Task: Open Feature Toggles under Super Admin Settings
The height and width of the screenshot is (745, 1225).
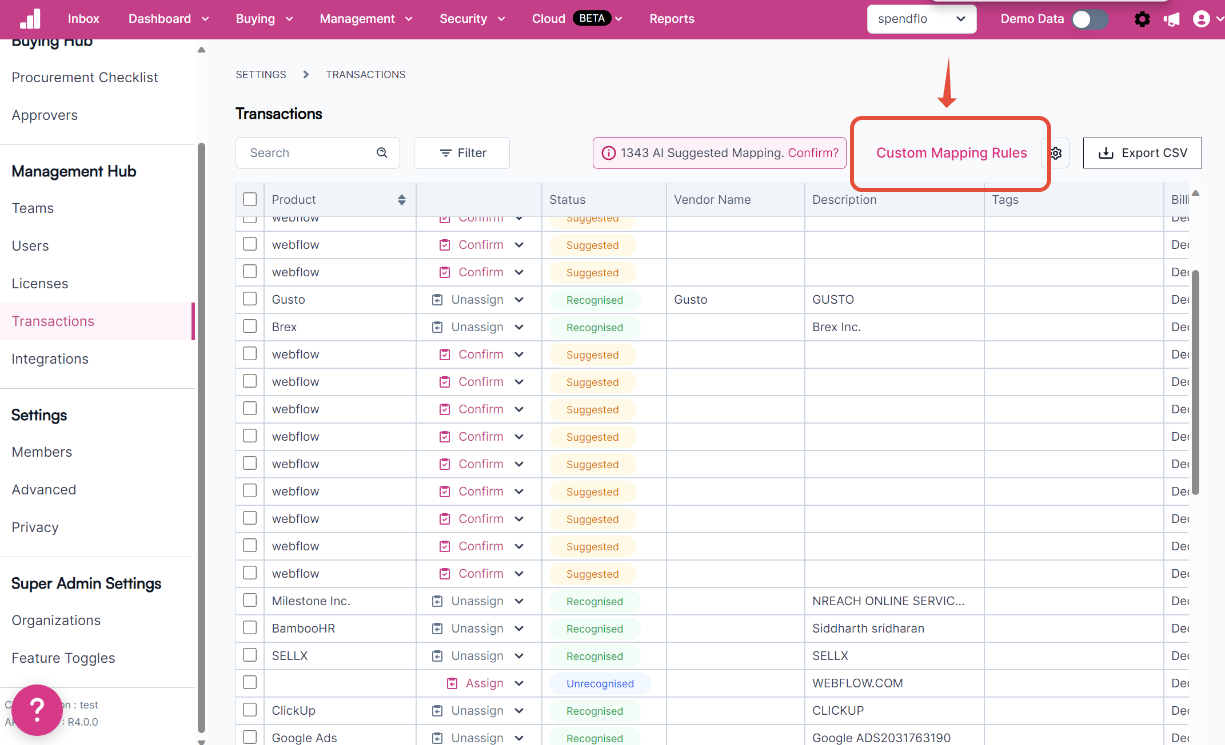Action: pos(63,658)
